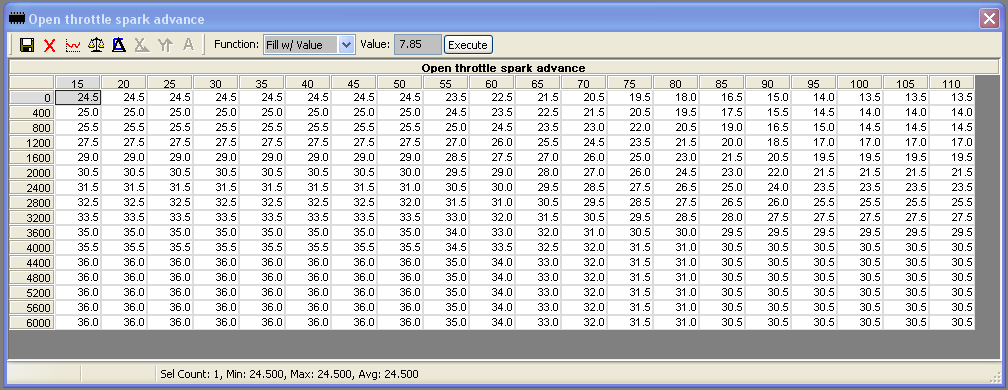This screenshot has width=1008, height=390.
Task: Click the grayed-out letter A icon
Action: click(188, 45)
